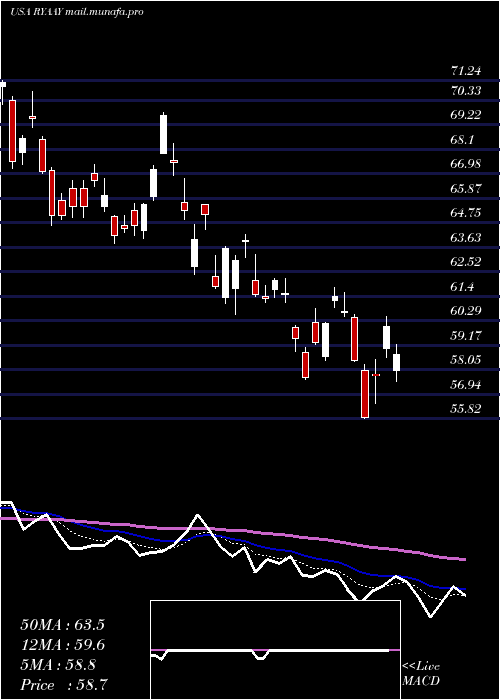Click the USA RYAAY mail.munafa.pro title text
Image resolution: width=500 pixels, height=700 pixels.
click(x=77, y=12)
